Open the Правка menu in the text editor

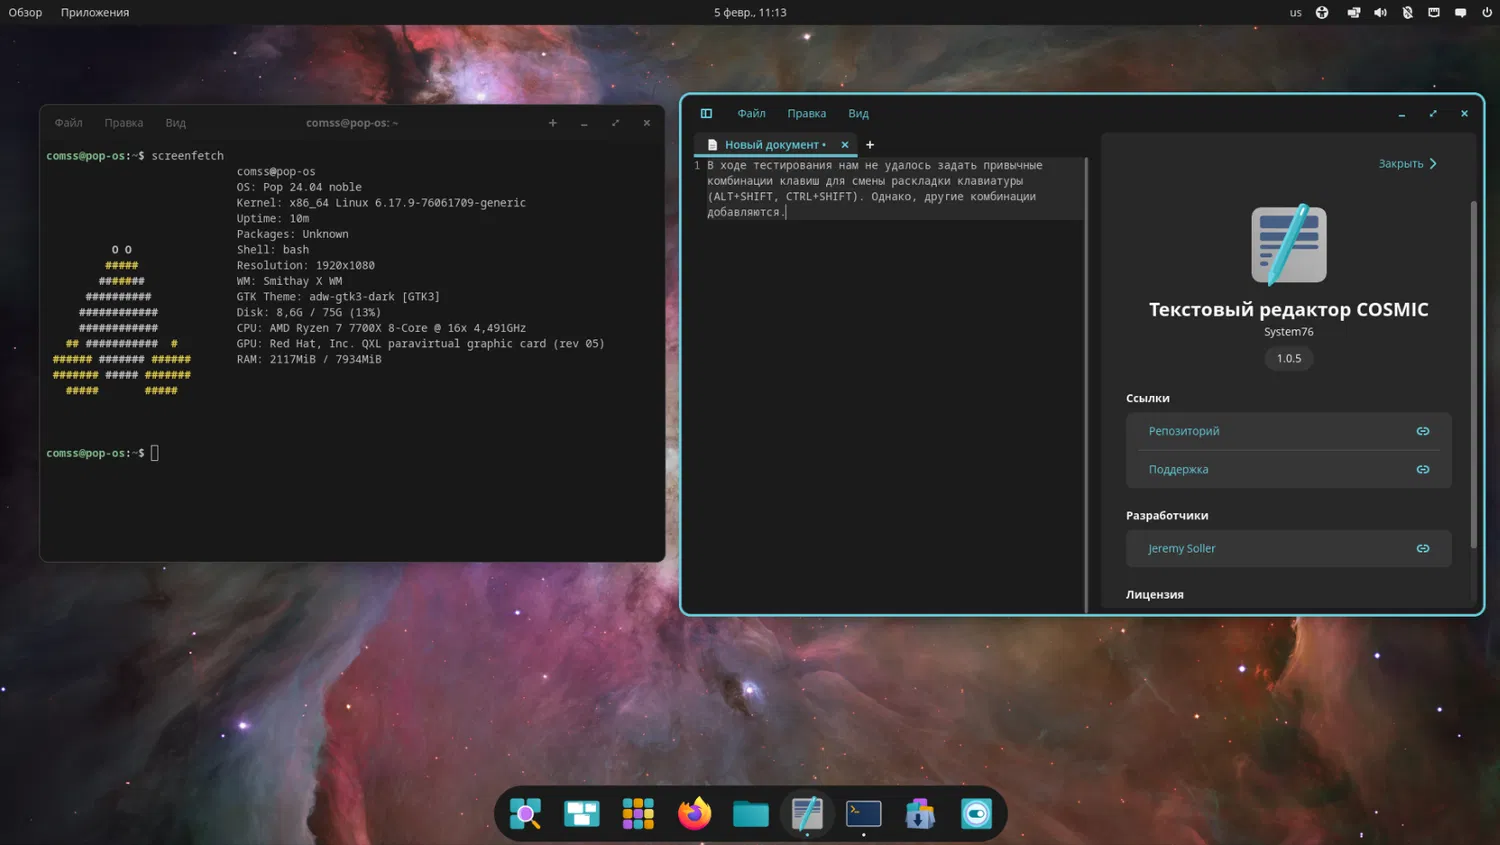click(x=806, y=114)
